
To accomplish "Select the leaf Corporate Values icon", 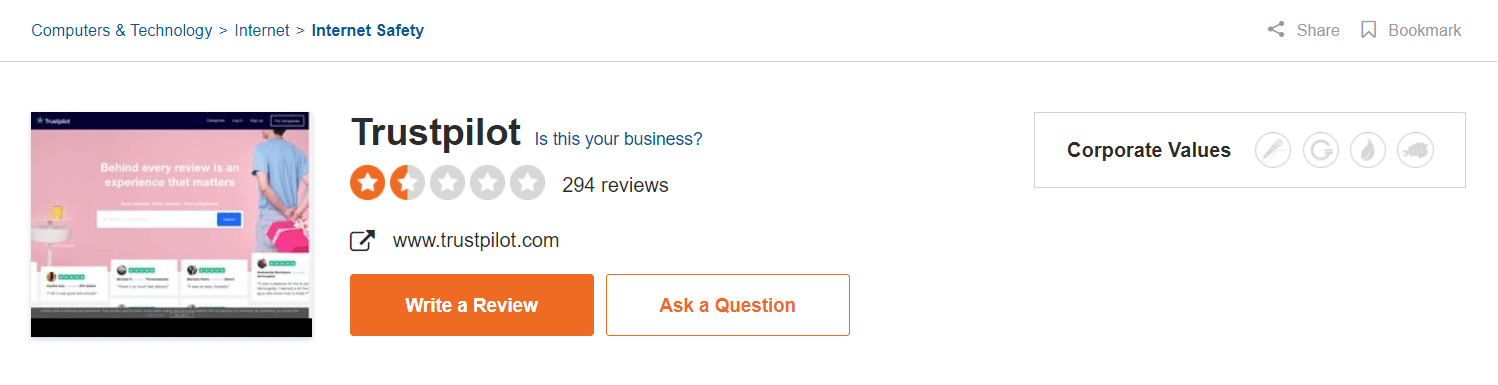I will pos(1368,151).
